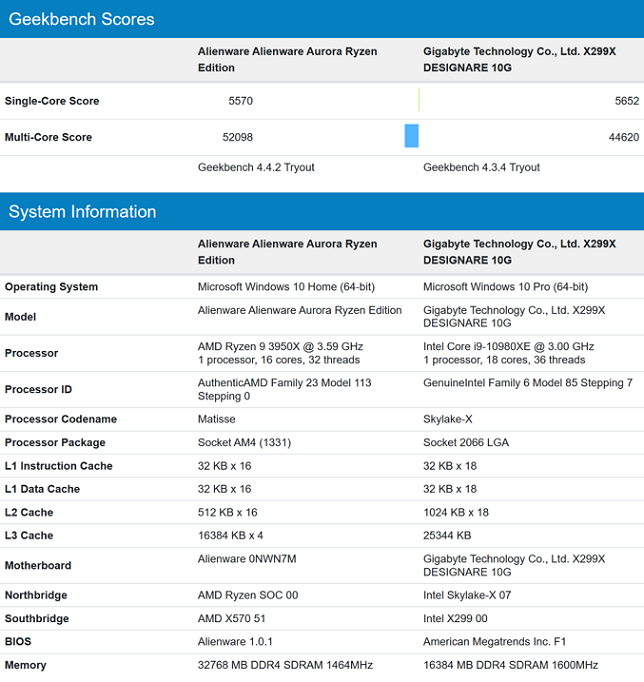This screenshot has height=682, width=644.
Task: Select the Processor Package row label
Action: pos(55,442)
